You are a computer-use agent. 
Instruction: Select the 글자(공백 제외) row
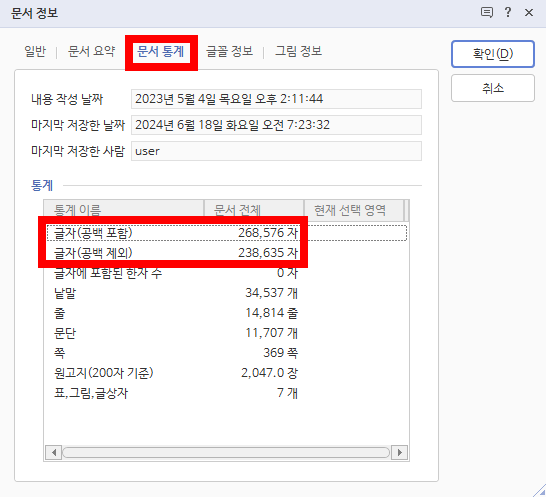227,253
